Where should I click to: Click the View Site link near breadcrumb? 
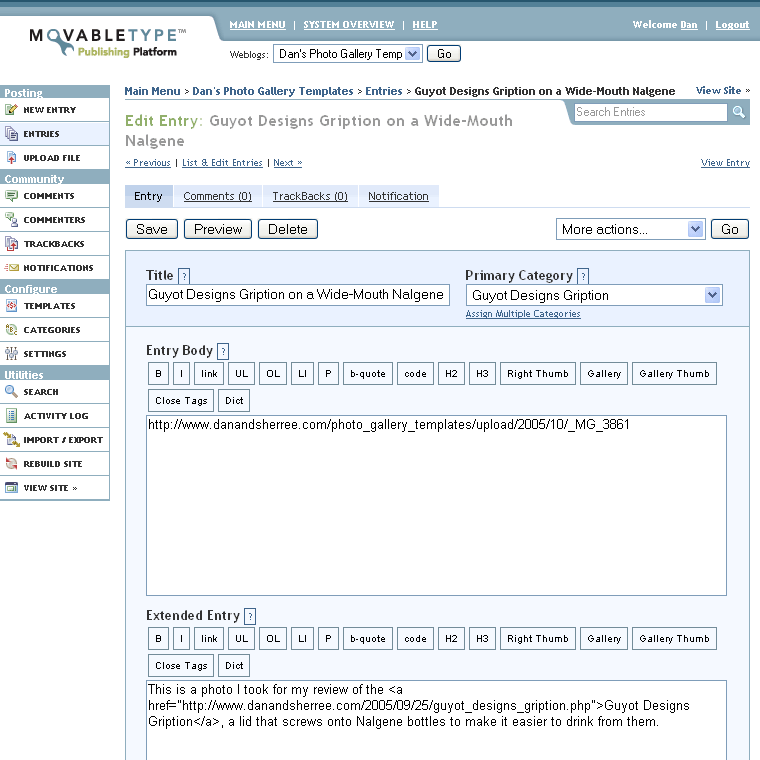(x=723, y=91)
